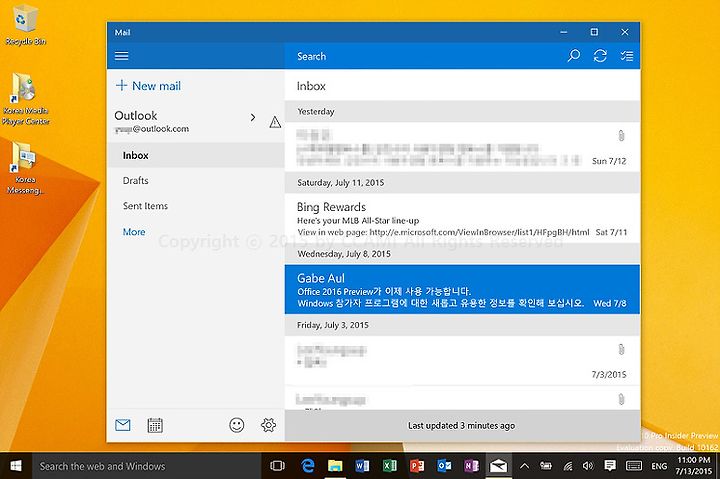Show More folders
Viewport: 720px width, 479px height.
click(x=134, y=232)
